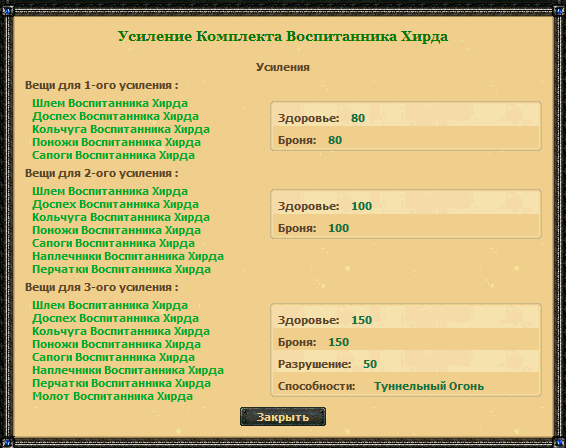Image resolution: width=566 pixels, height=448 pixels.
Task: Open Молот Воспитанника Хирда link
Action: click(112, 396)
